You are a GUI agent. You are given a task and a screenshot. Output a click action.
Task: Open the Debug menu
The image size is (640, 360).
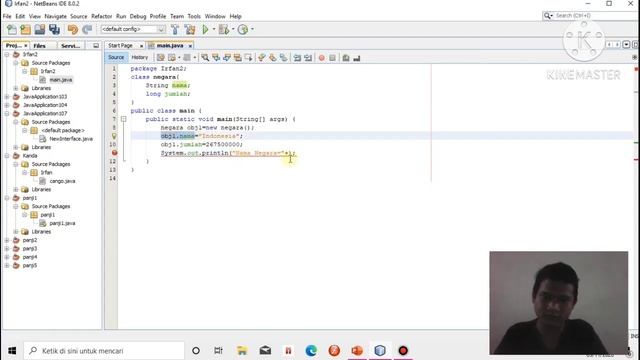coord(138,16)
